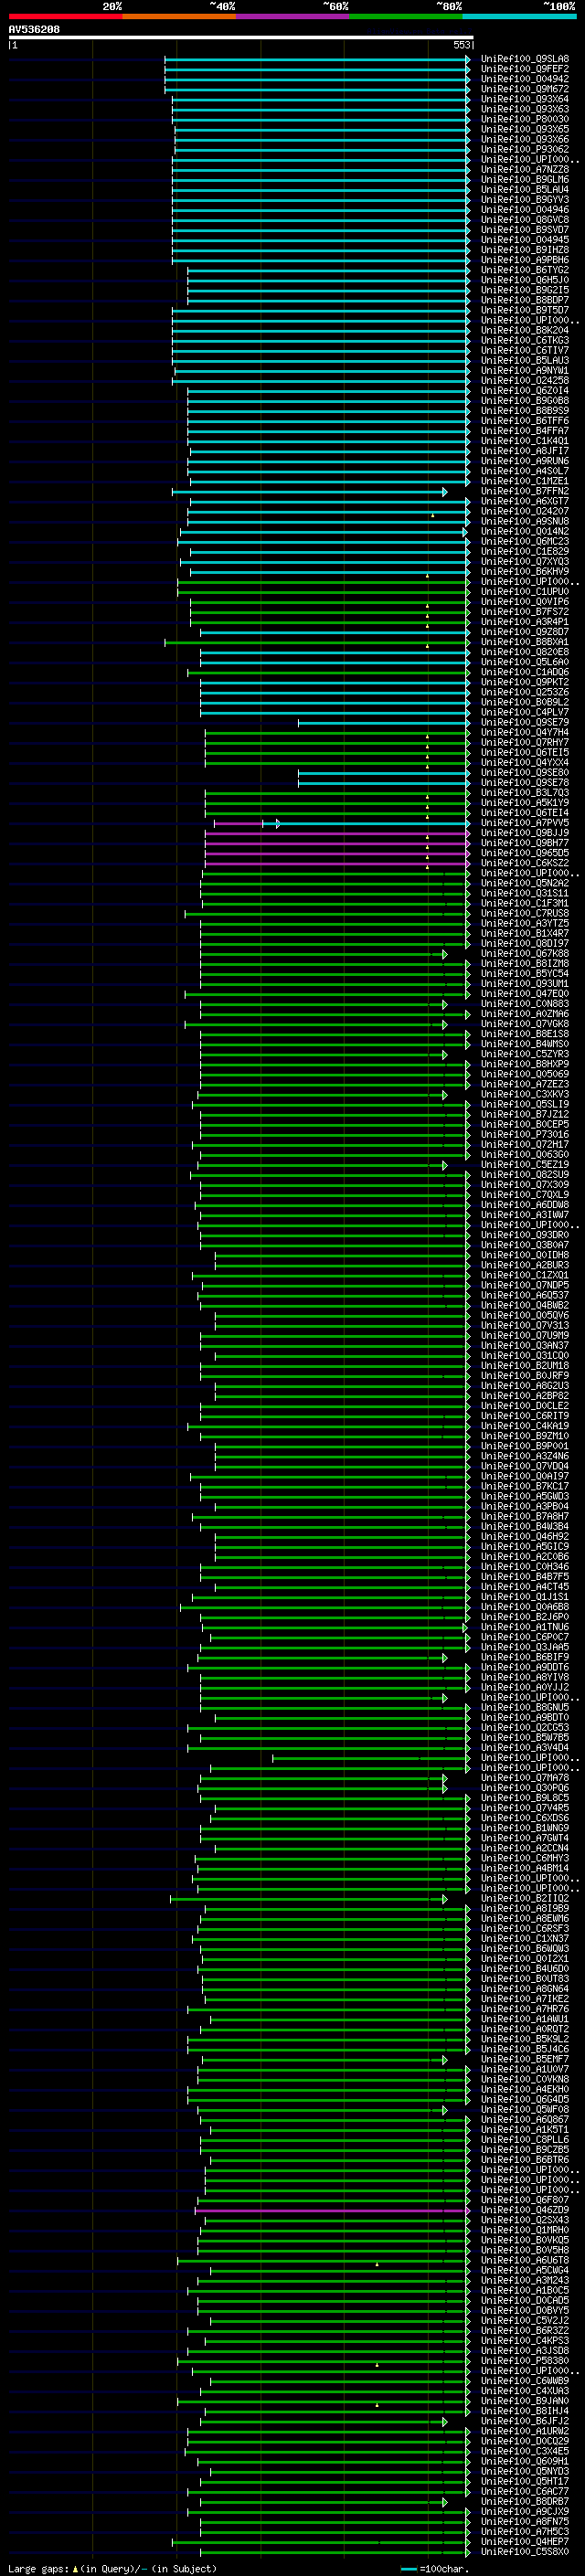This screenshot has height=2576, width=585.
Task: Click the UniRef100_B5LAU4 label
Action: click(525, 189)
